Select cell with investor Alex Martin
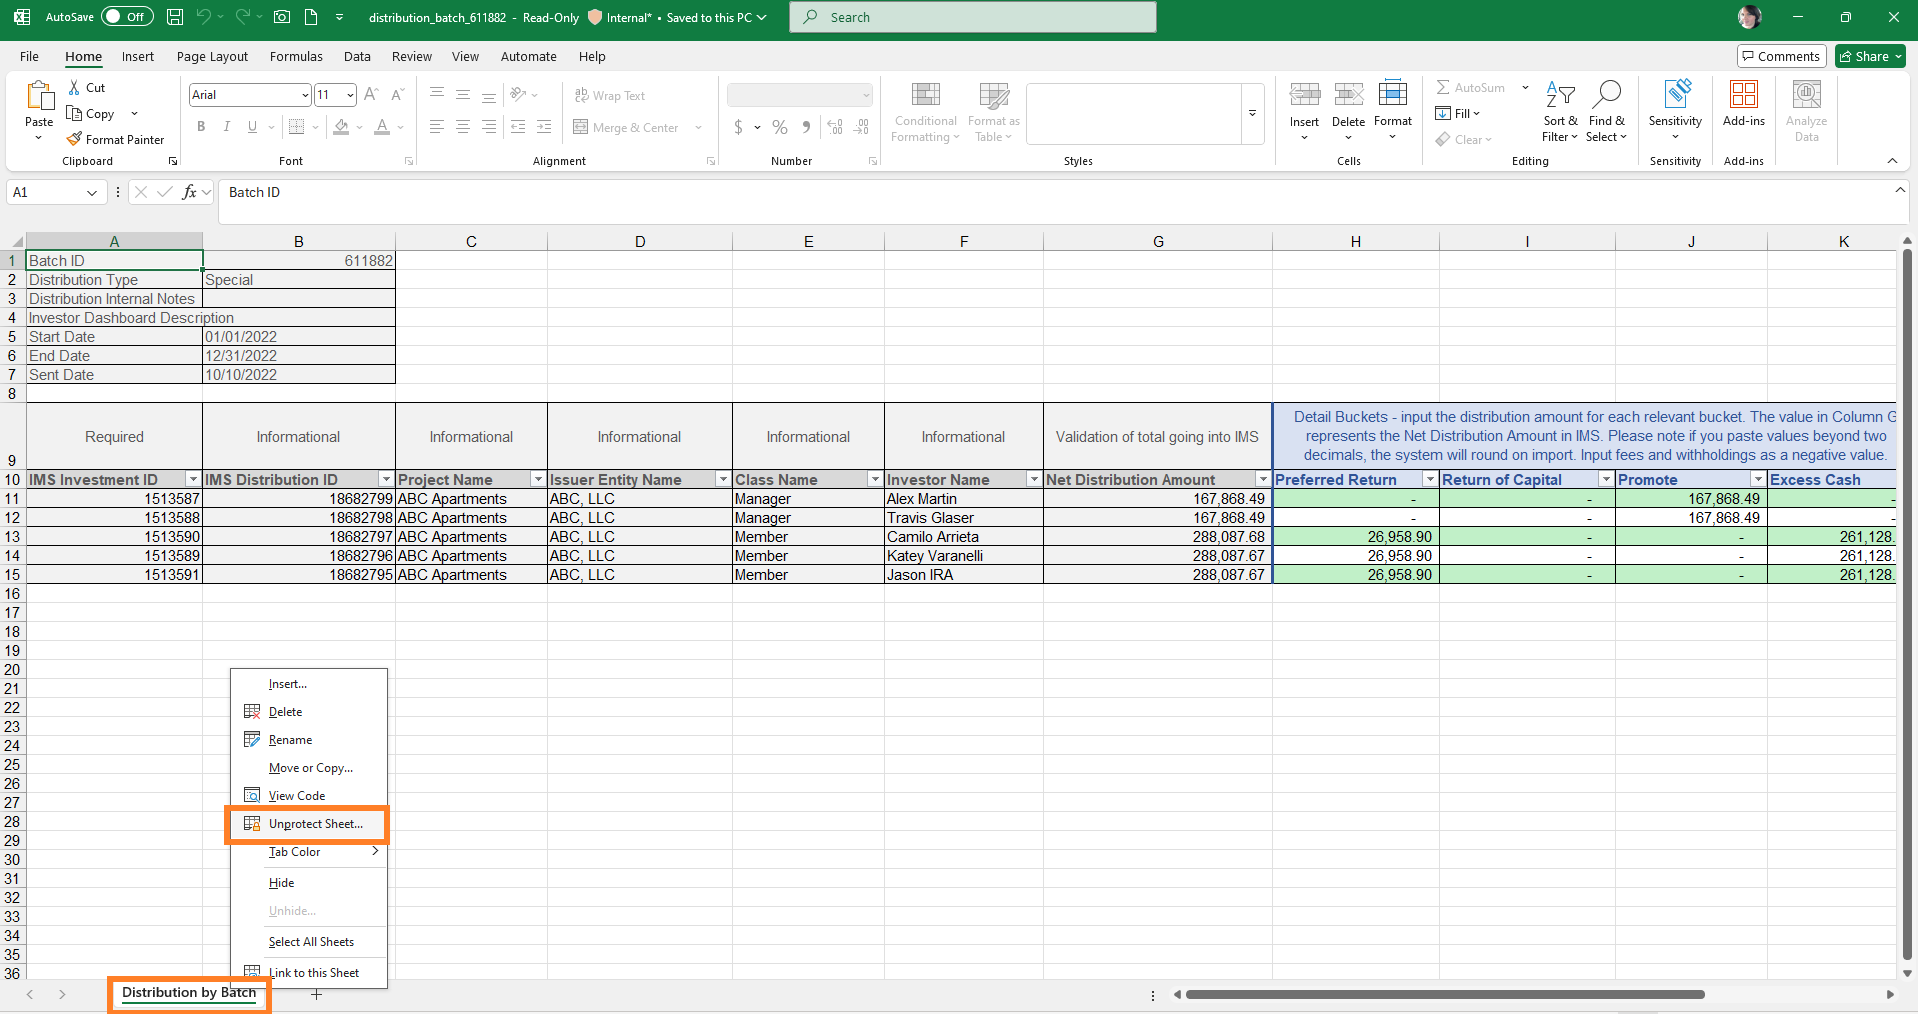The width and height of the screenshot is (1918, 1014). coord(964,499)
